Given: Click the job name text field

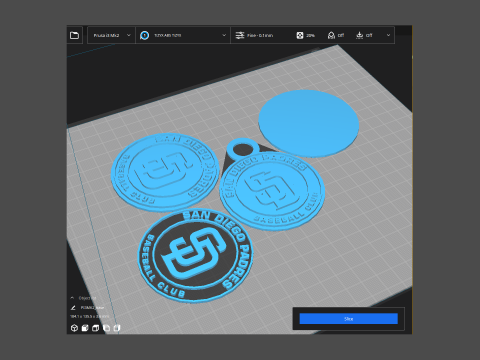Looking at the screenshot, I should click(92, 307).
